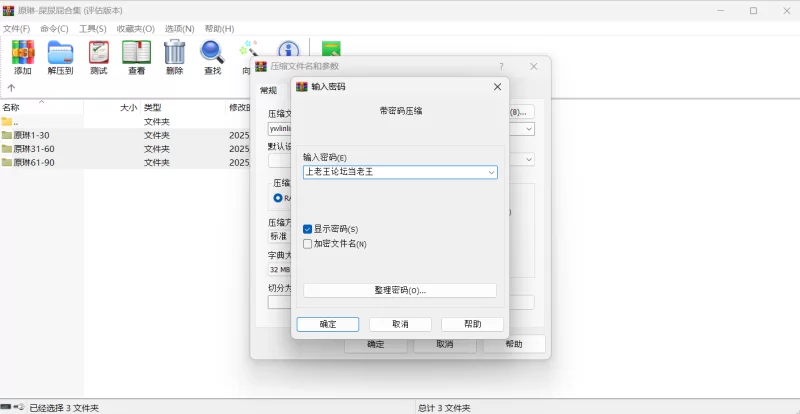Expand the password field dropdown arrow
Viewport: 800px width, 414px height.
coord(491,173)
